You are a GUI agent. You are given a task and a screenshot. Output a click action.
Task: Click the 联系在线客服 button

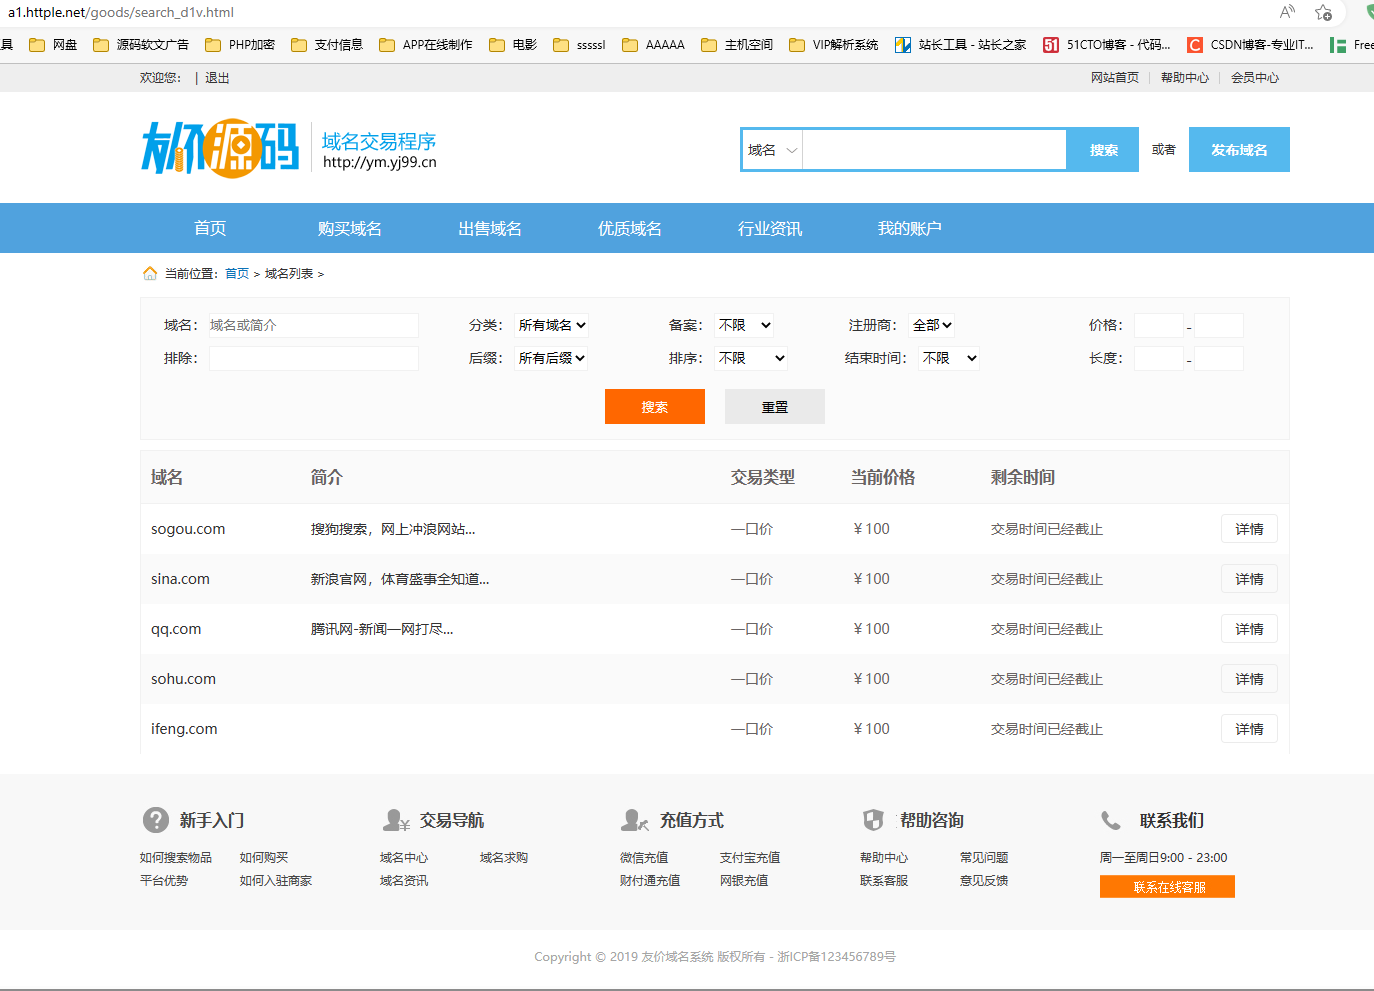pos(1167,887)
